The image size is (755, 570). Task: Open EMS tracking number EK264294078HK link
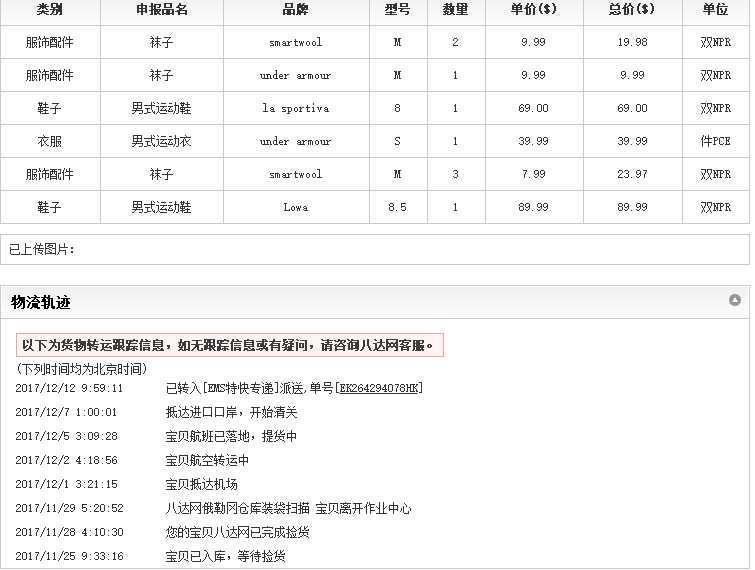379,388
